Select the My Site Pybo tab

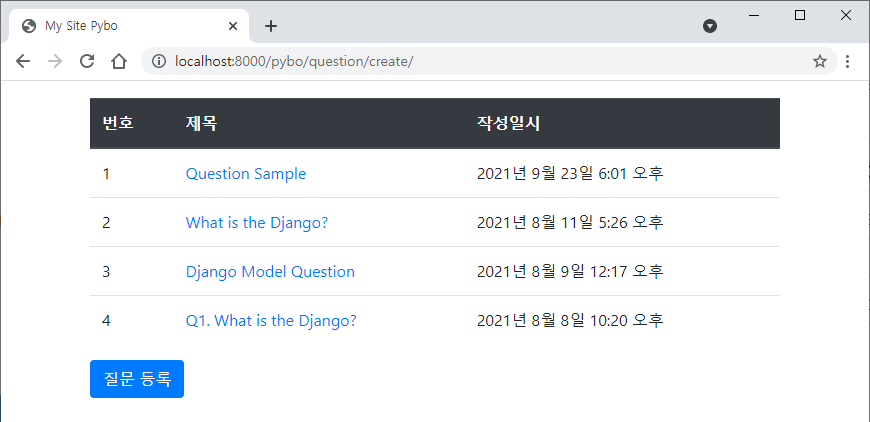coord(129,26)
